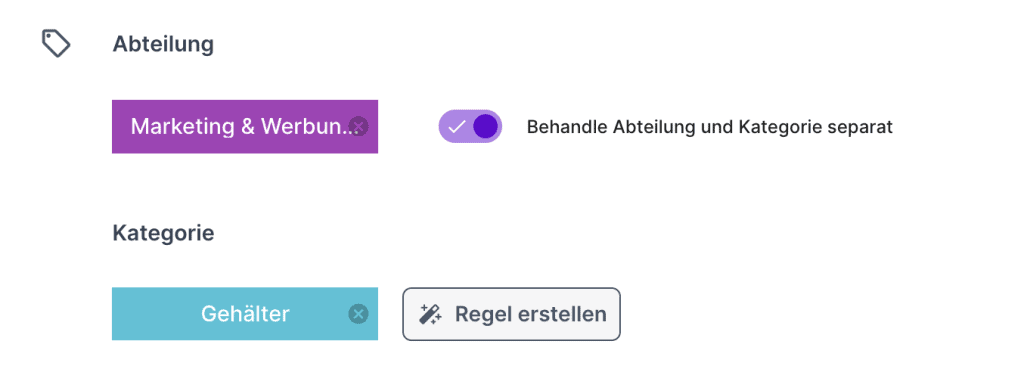Image resolution: width=1024 pixels, height=369 pixels.
Task: Click the x icon on purple chip
Action: tap(359, 126)
